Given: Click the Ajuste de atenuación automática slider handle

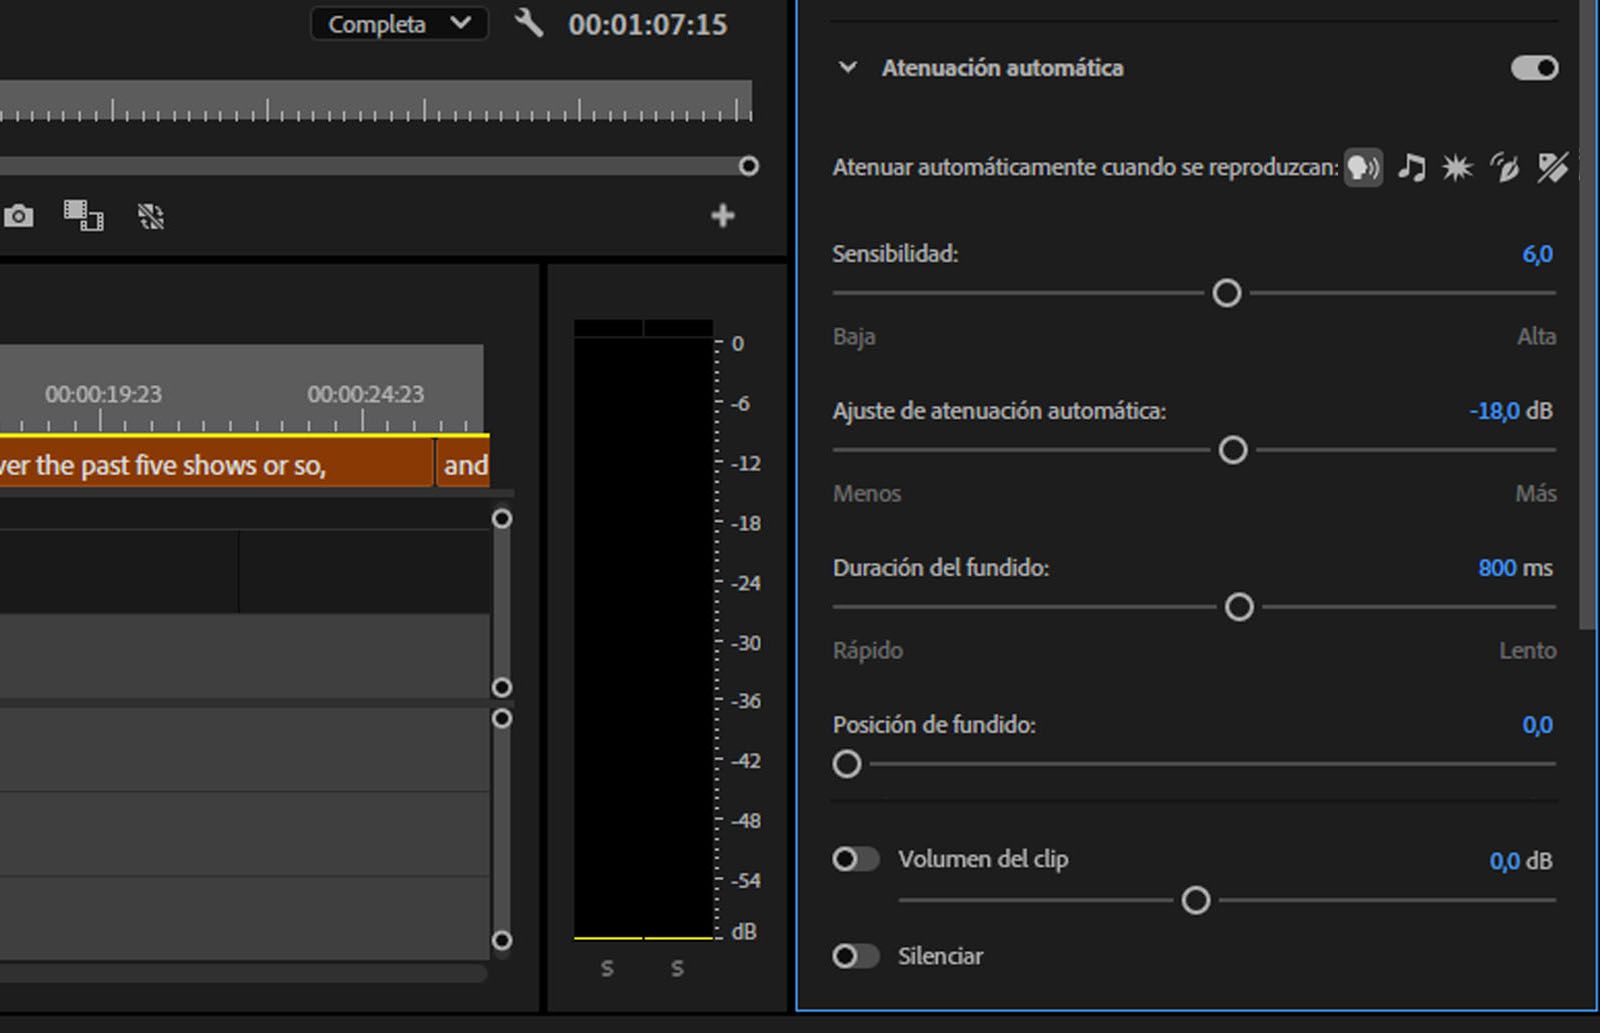Looking at the screenshot, I should [x=1234, y=450].
